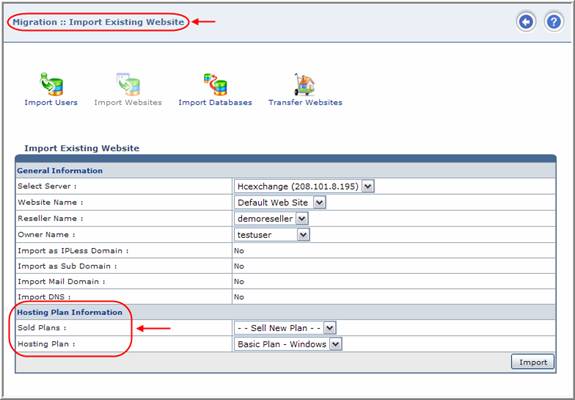Click the Import button
This screenshot has height=400, width=575.
(x=532, y=362)
